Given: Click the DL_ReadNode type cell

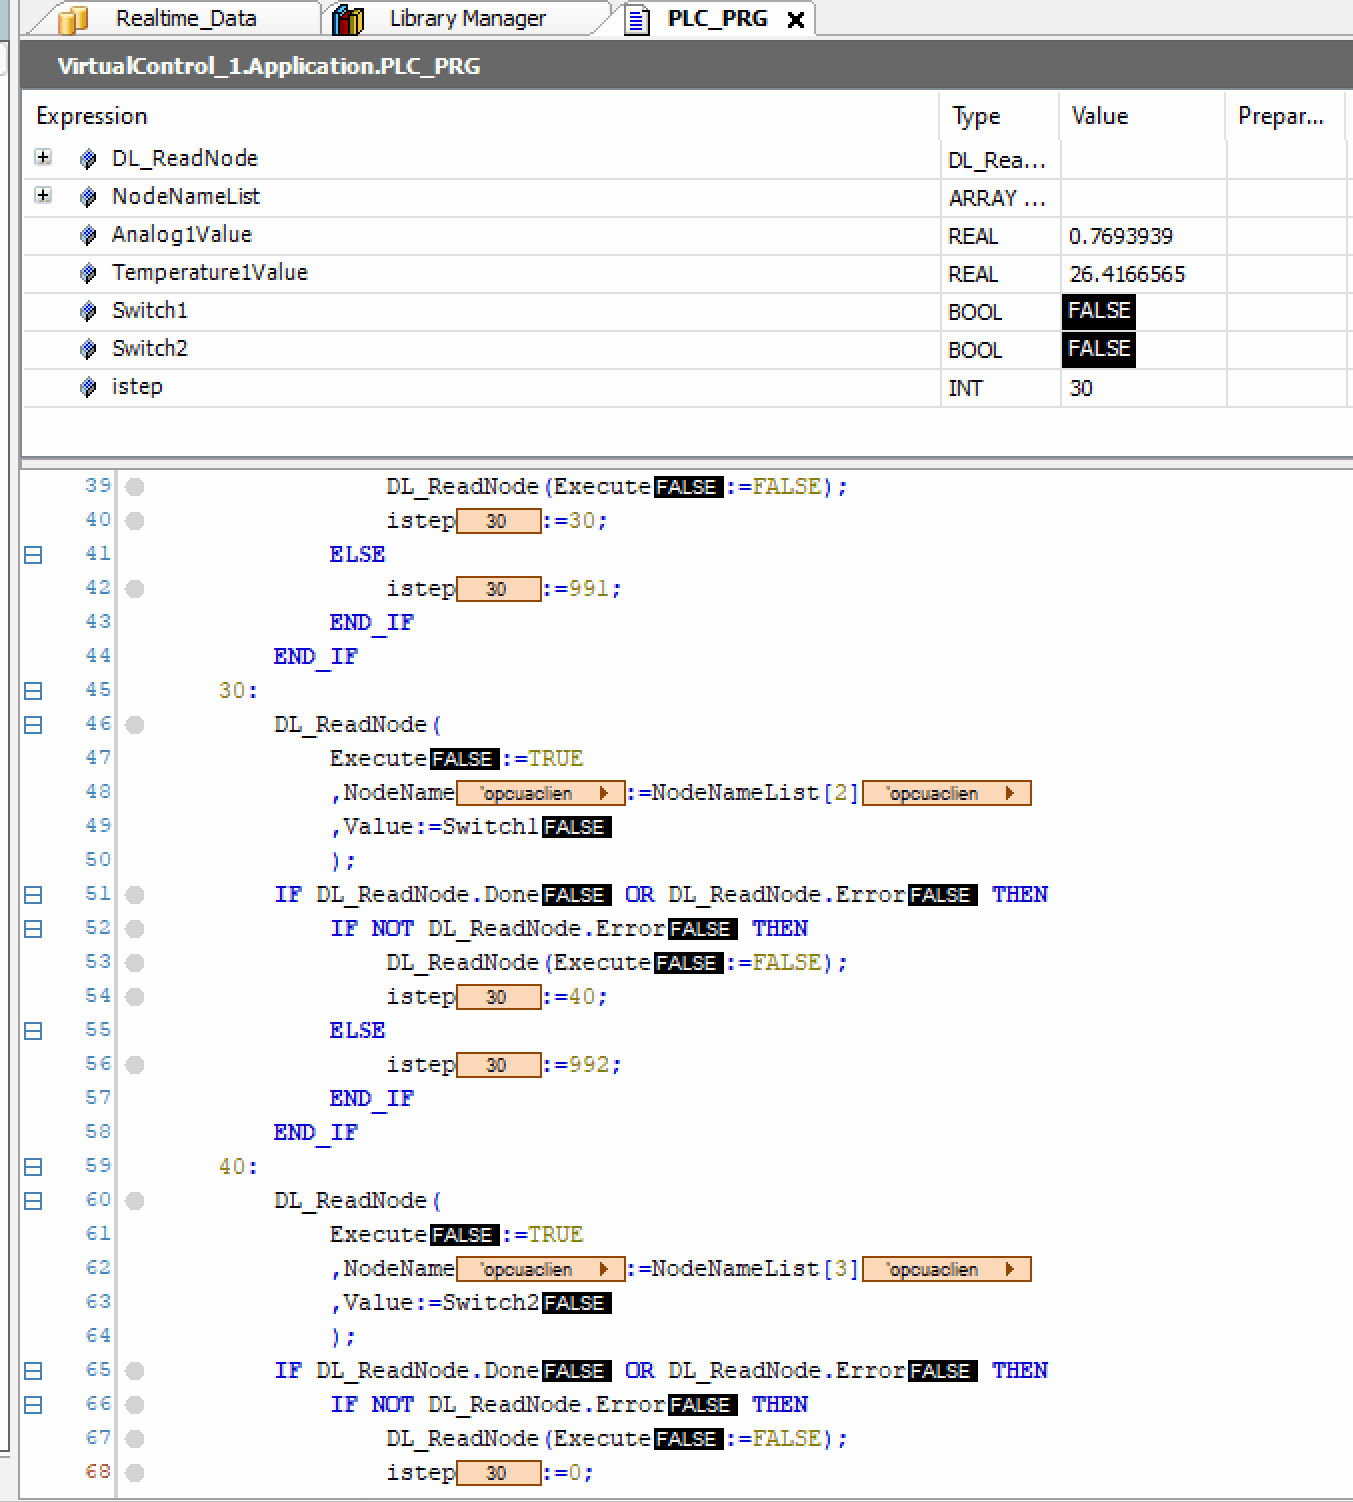Looking at the screenshot, I should [1000, 160].
